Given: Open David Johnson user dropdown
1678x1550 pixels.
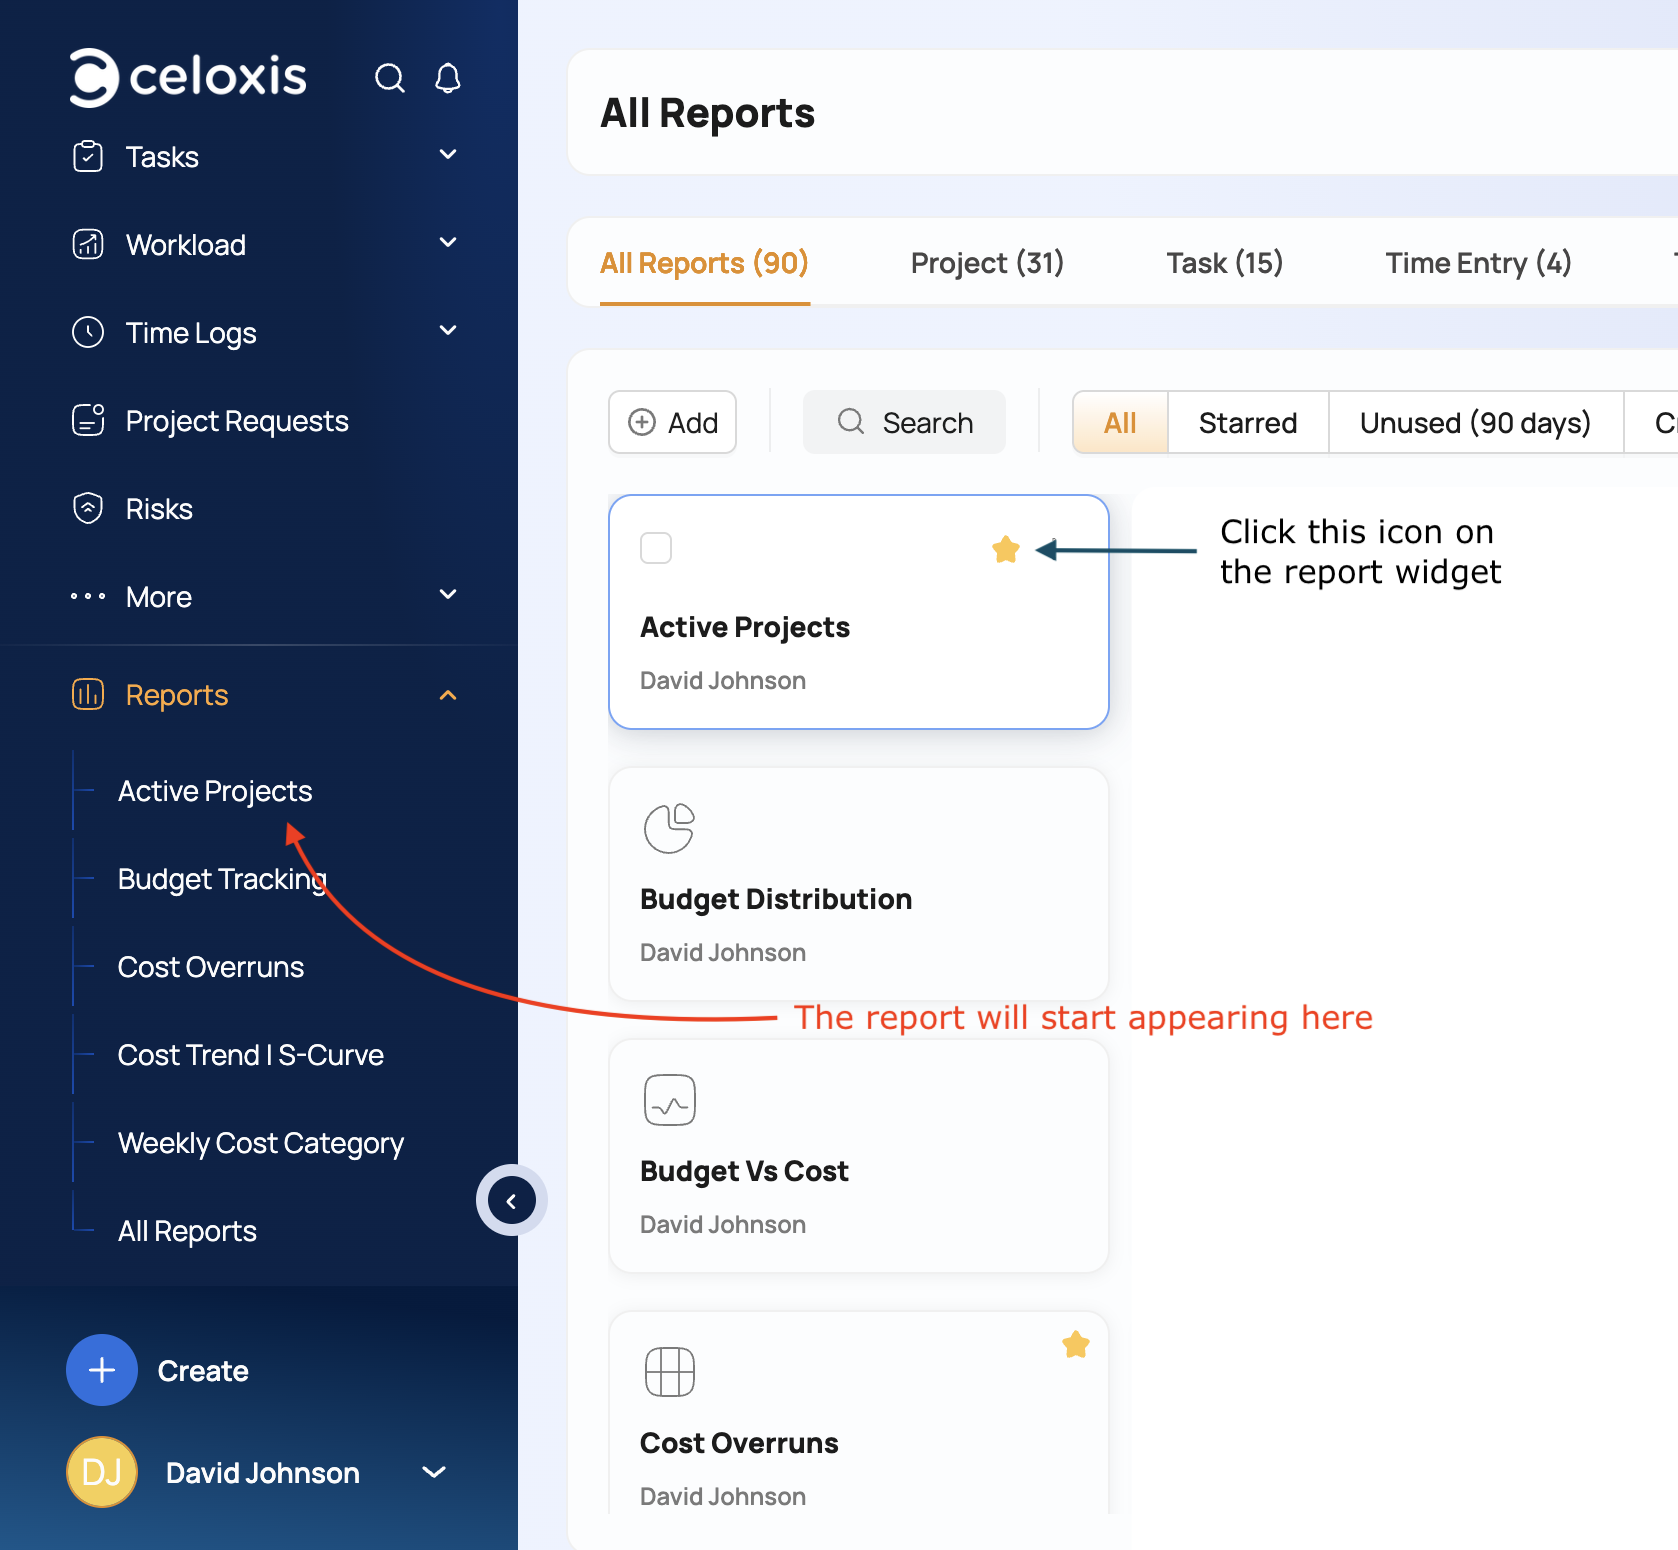Looking at the screenshot, I should point(434,1472).
